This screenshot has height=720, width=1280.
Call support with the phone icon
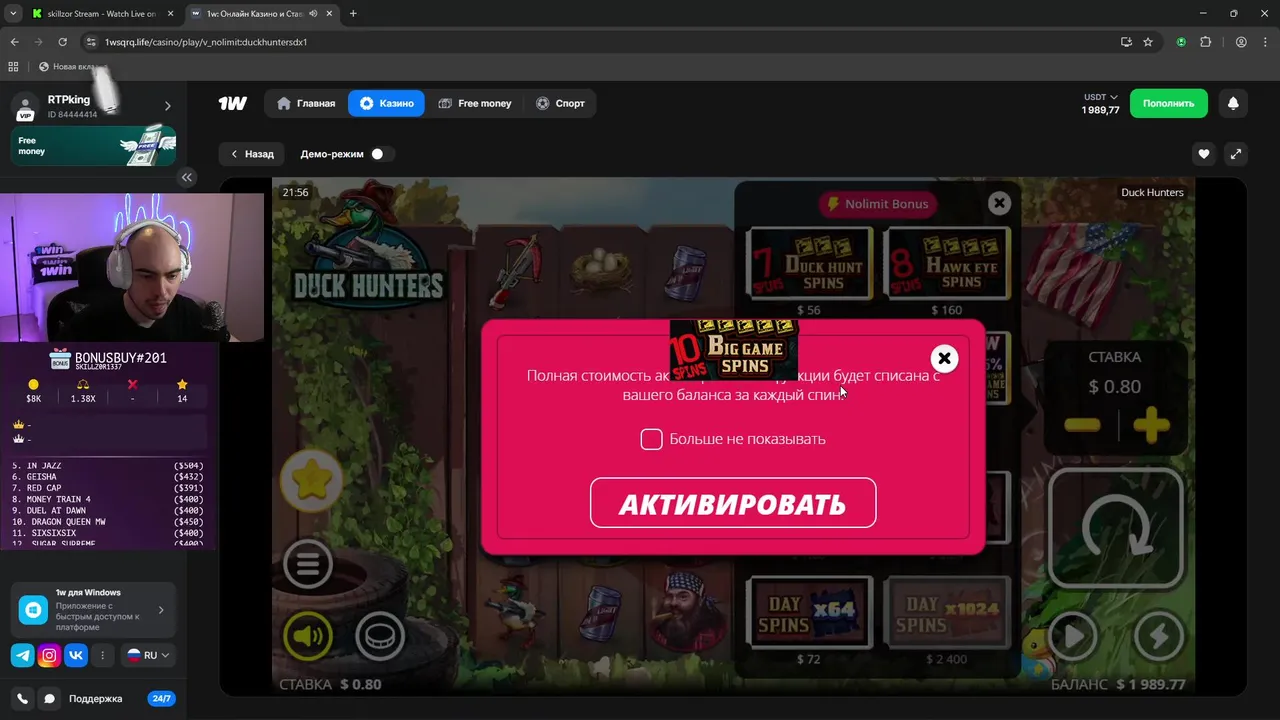[x=22, y=699]
